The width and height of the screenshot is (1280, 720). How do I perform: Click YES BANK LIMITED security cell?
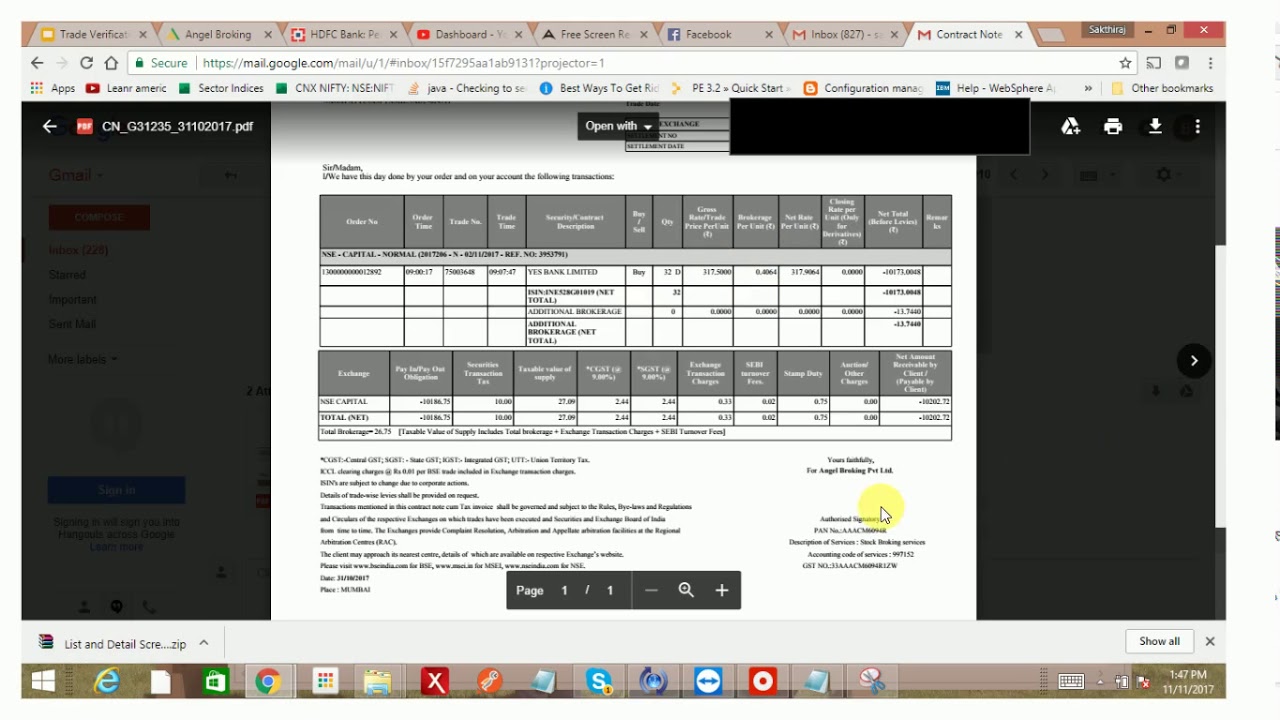575,272
